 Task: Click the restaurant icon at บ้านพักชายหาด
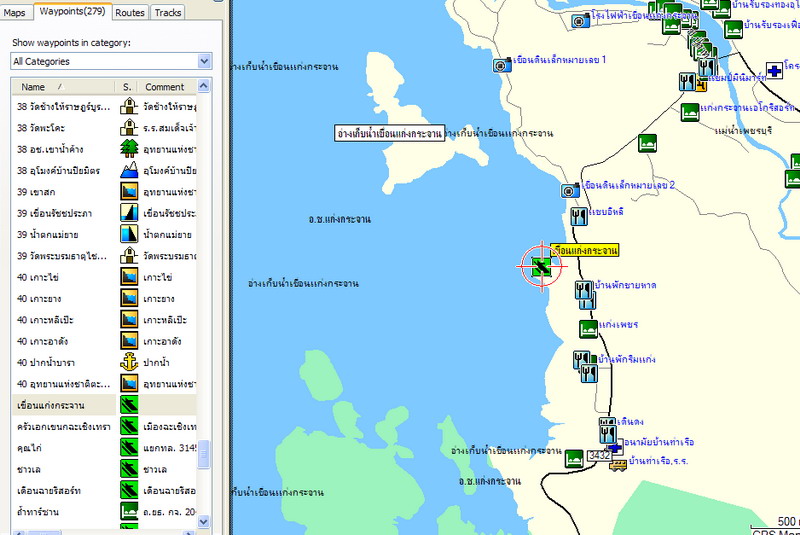point(584,290)
